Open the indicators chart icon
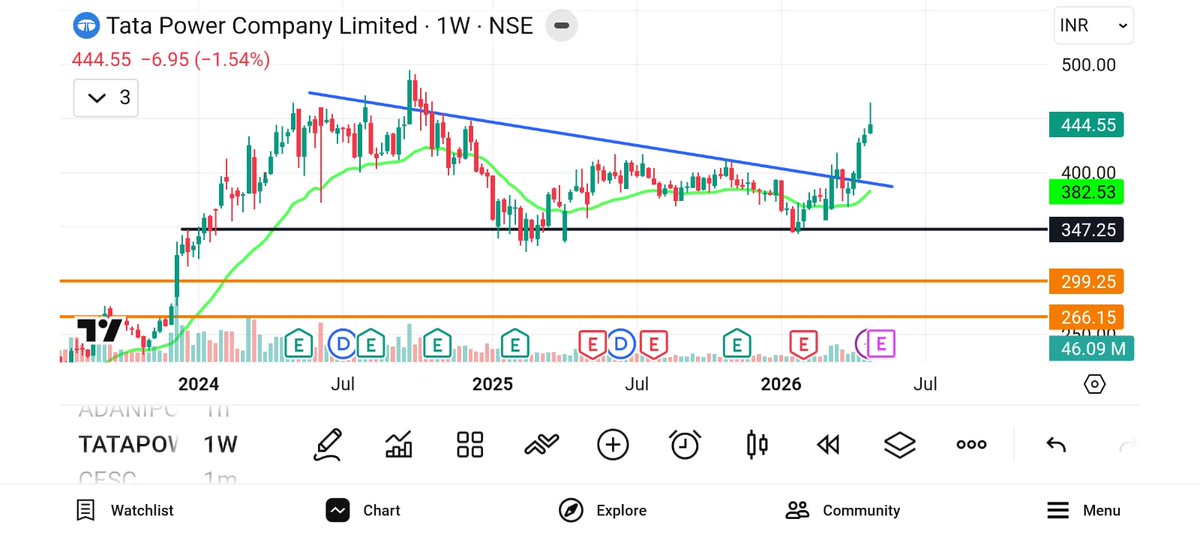This screenshot has height=537, width=1200. 399,445
